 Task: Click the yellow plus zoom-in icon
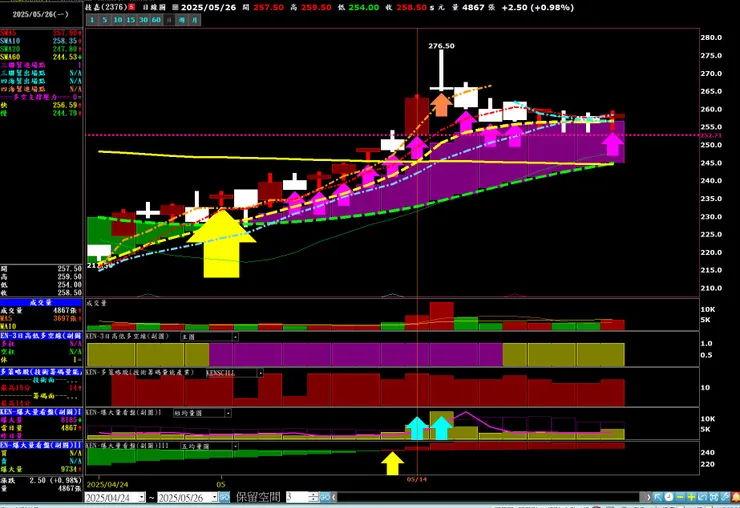(x=691, y=497)
